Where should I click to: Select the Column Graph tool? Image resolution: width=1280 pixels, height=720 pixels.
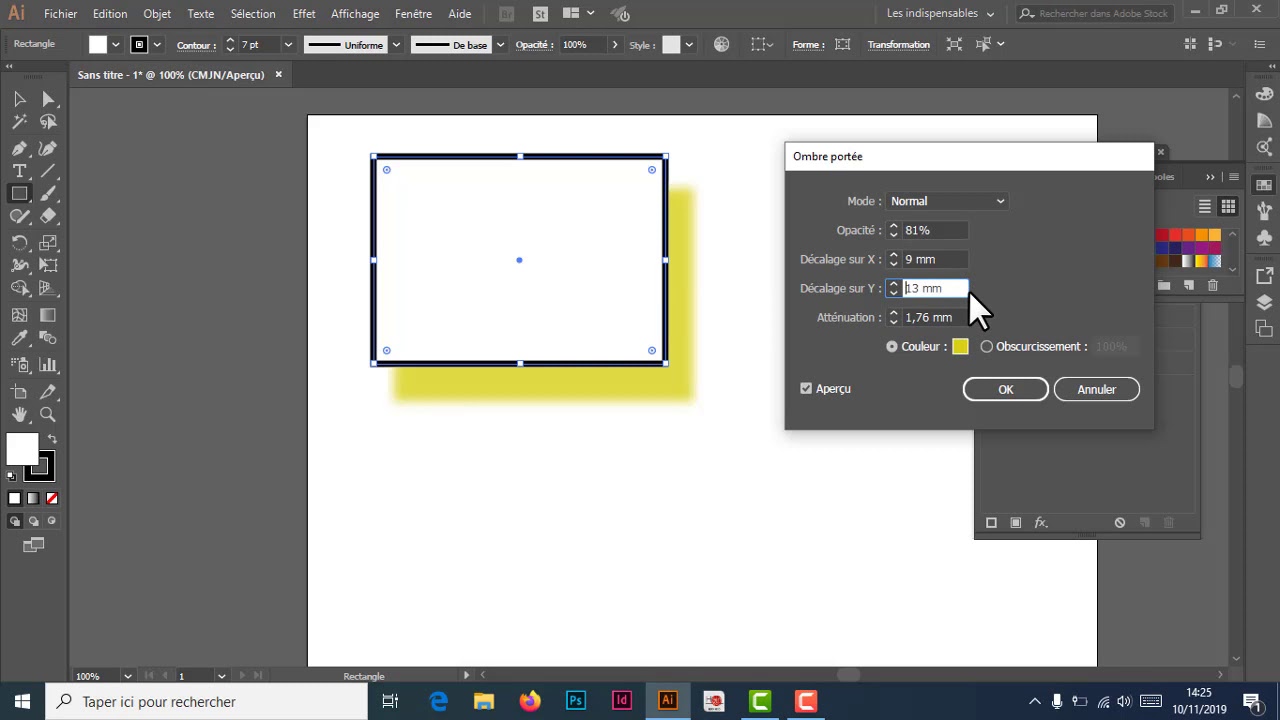48,365
